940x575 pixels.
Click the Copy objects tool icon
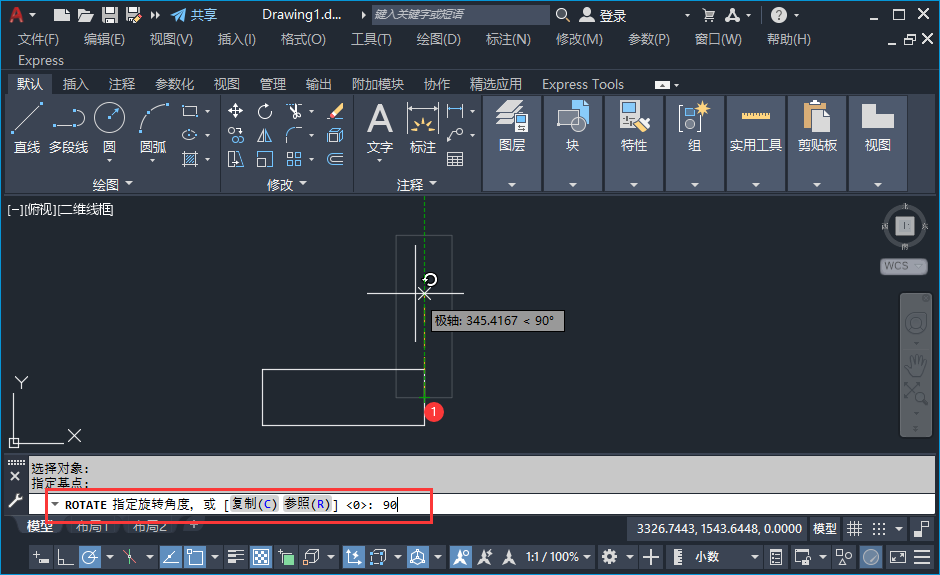pos(236,136)
